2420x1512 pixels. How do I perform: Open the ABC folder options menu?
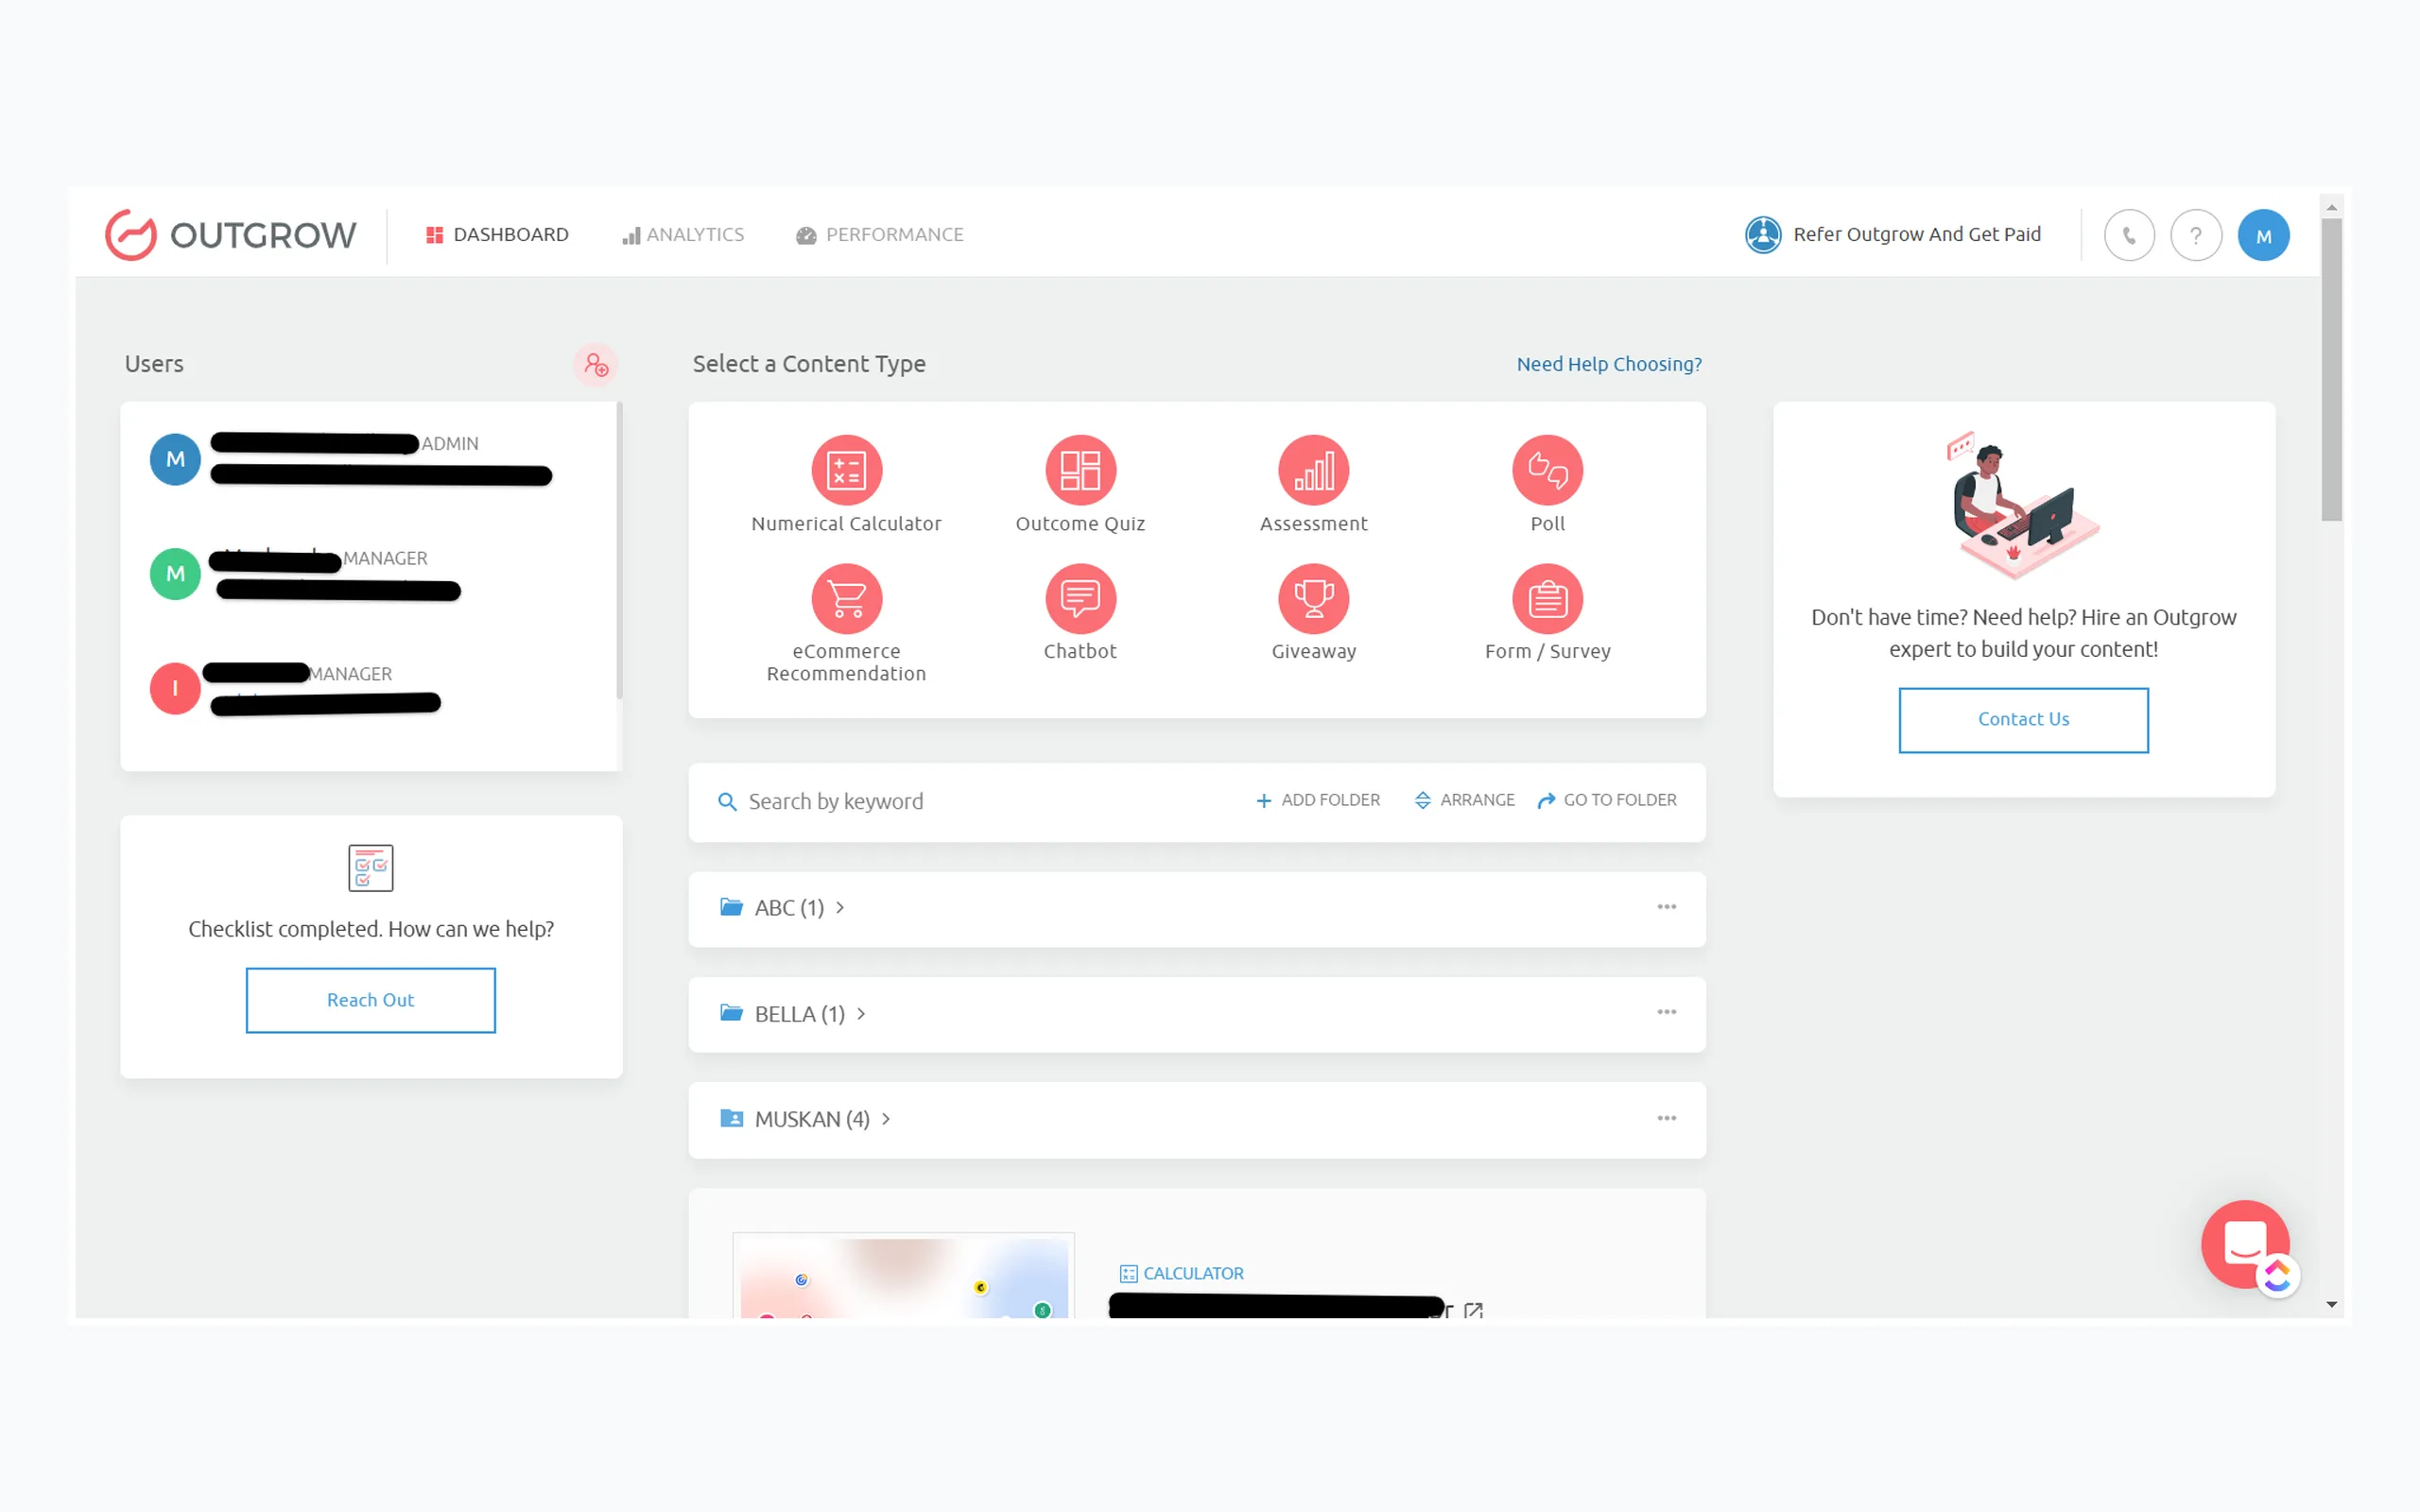click(1667, 907)
